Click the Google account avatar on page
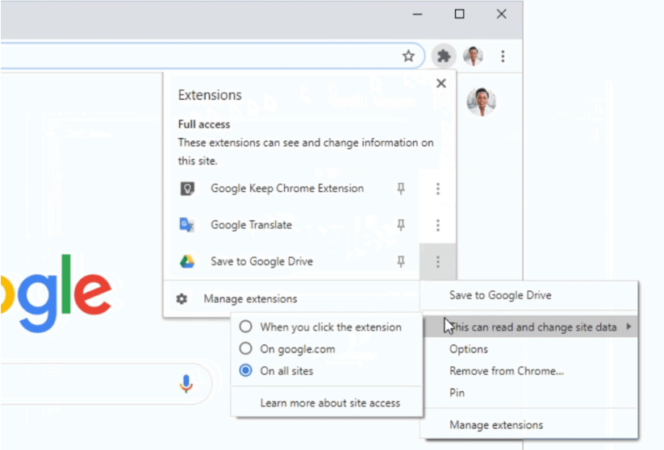Viewport: 664px width, 450px height. pos(481,101)
